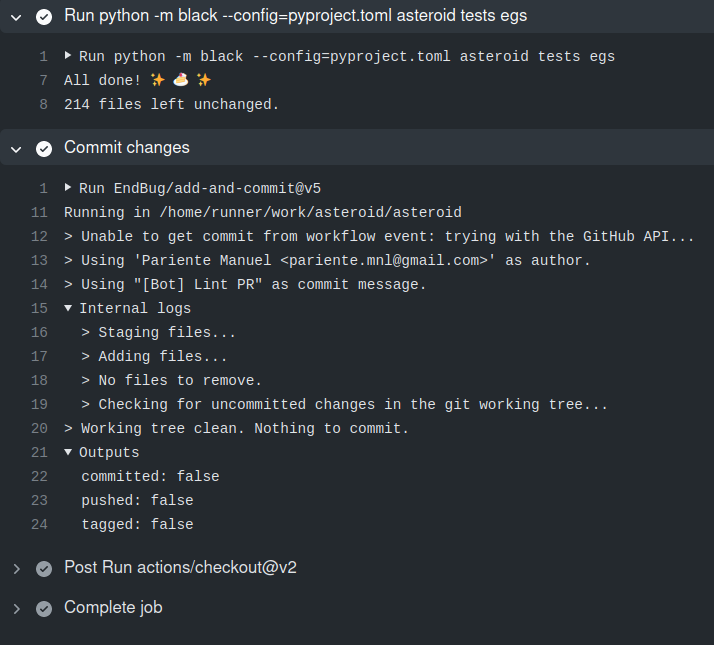Click the Commit changes step title

point(126,148)
